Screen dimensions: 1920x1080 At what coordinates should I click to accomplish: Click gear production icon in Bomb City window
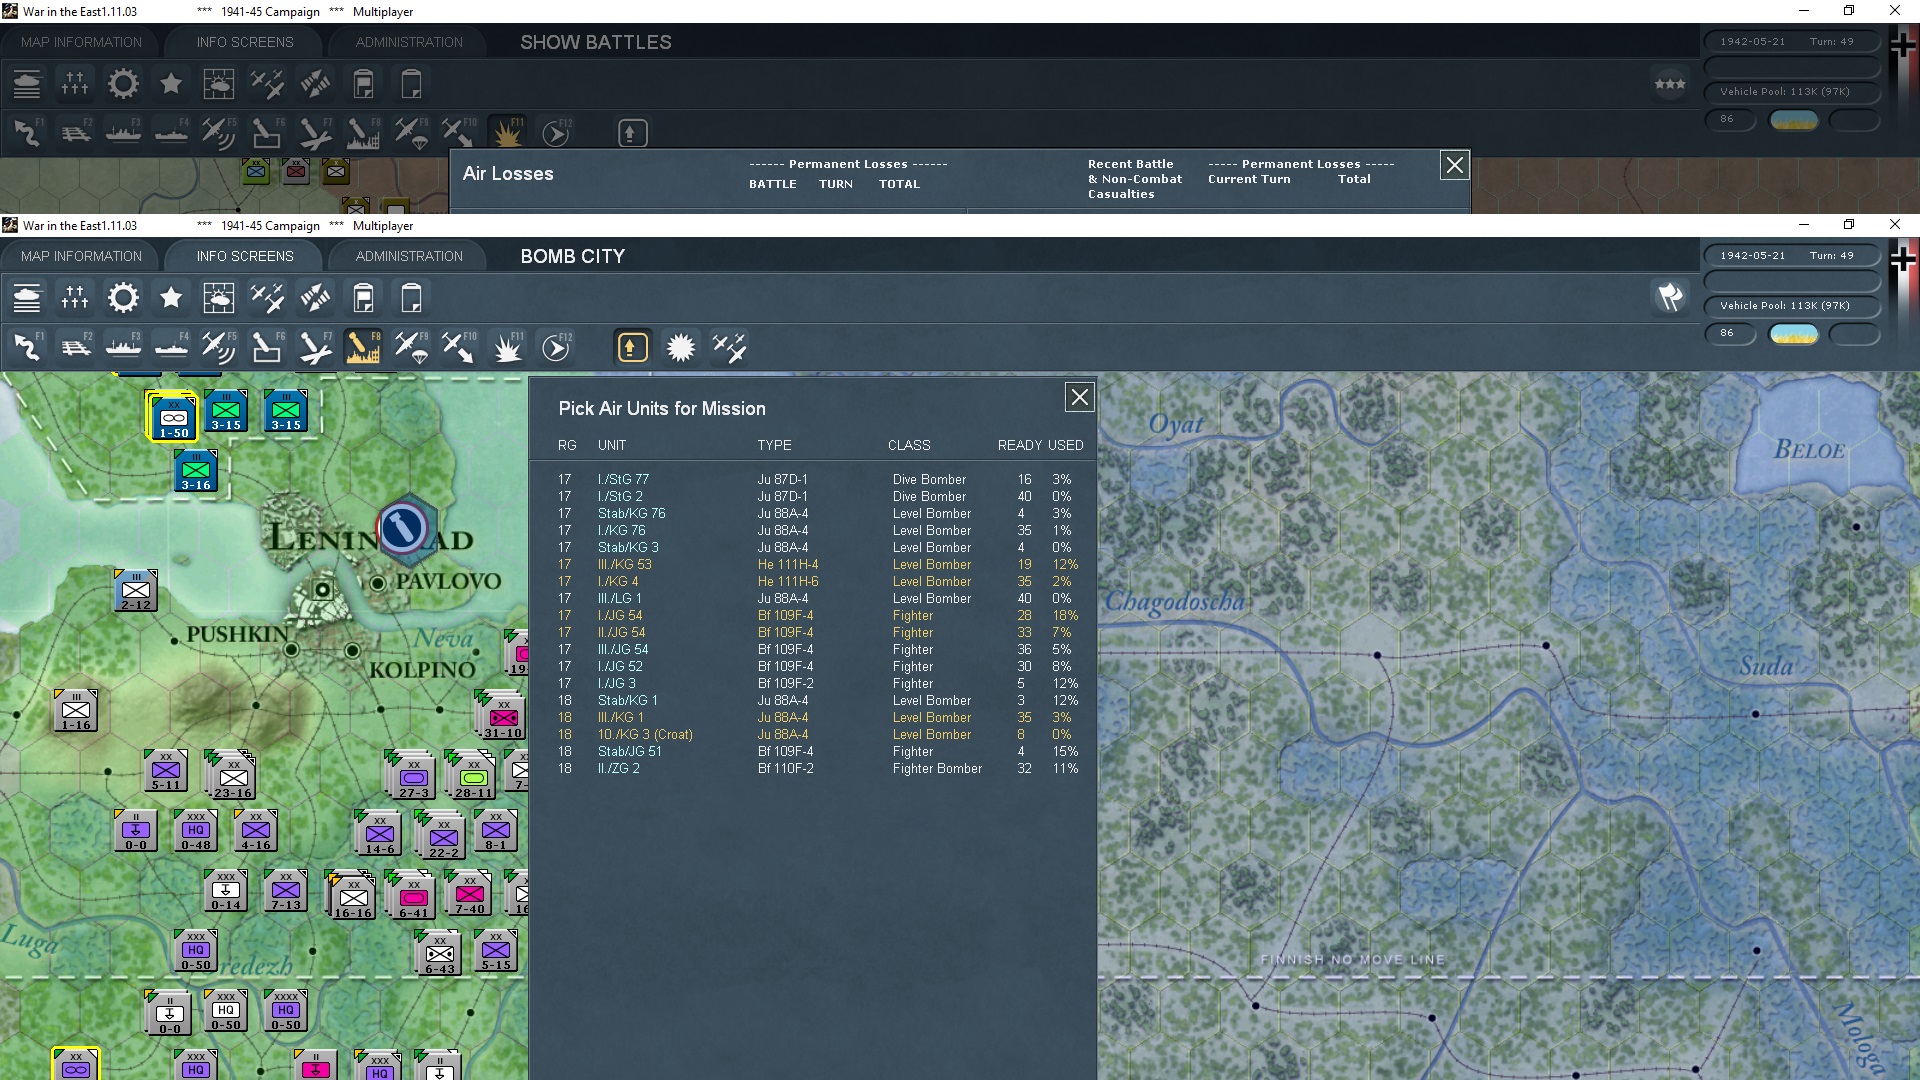(123, 298)
